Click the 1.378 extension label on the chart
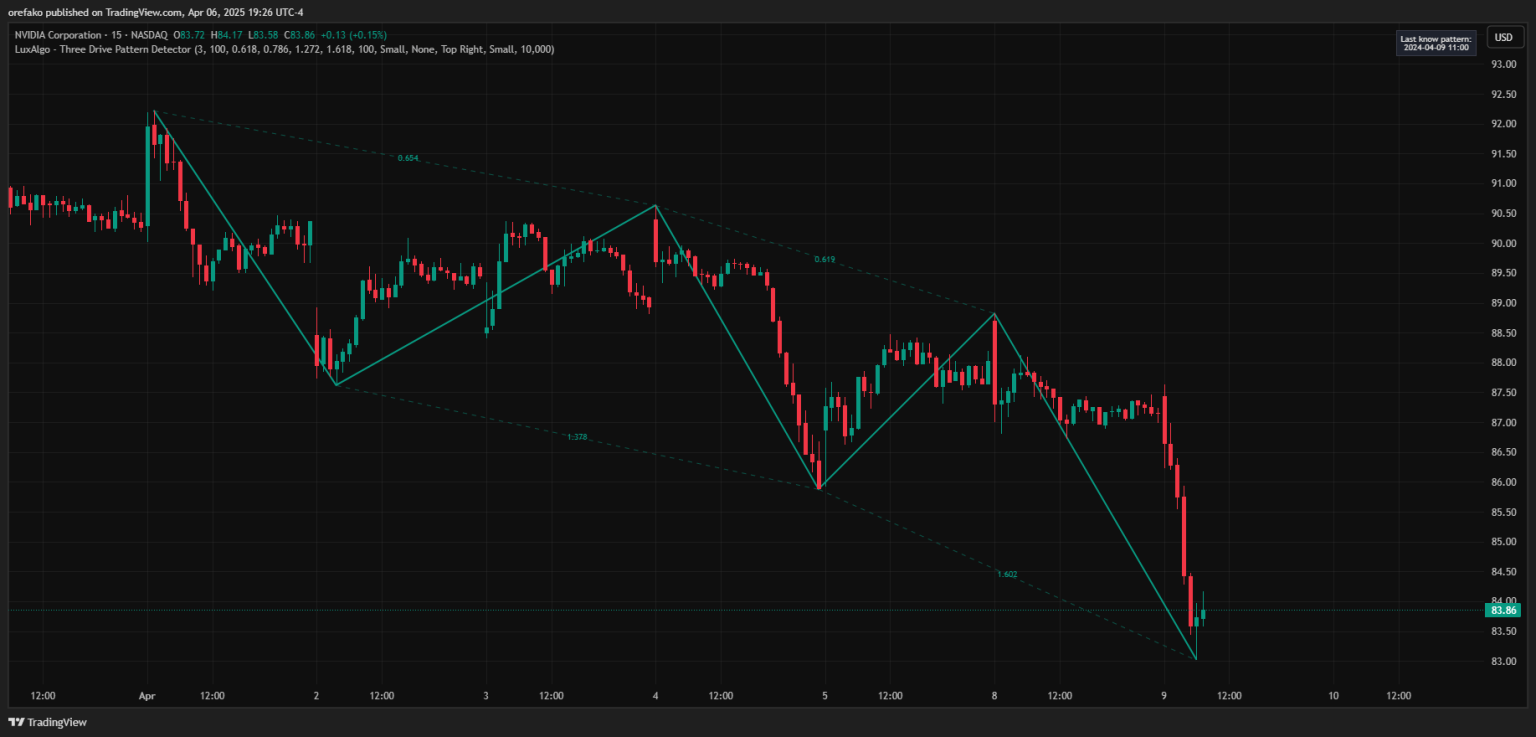 (578, 436)
